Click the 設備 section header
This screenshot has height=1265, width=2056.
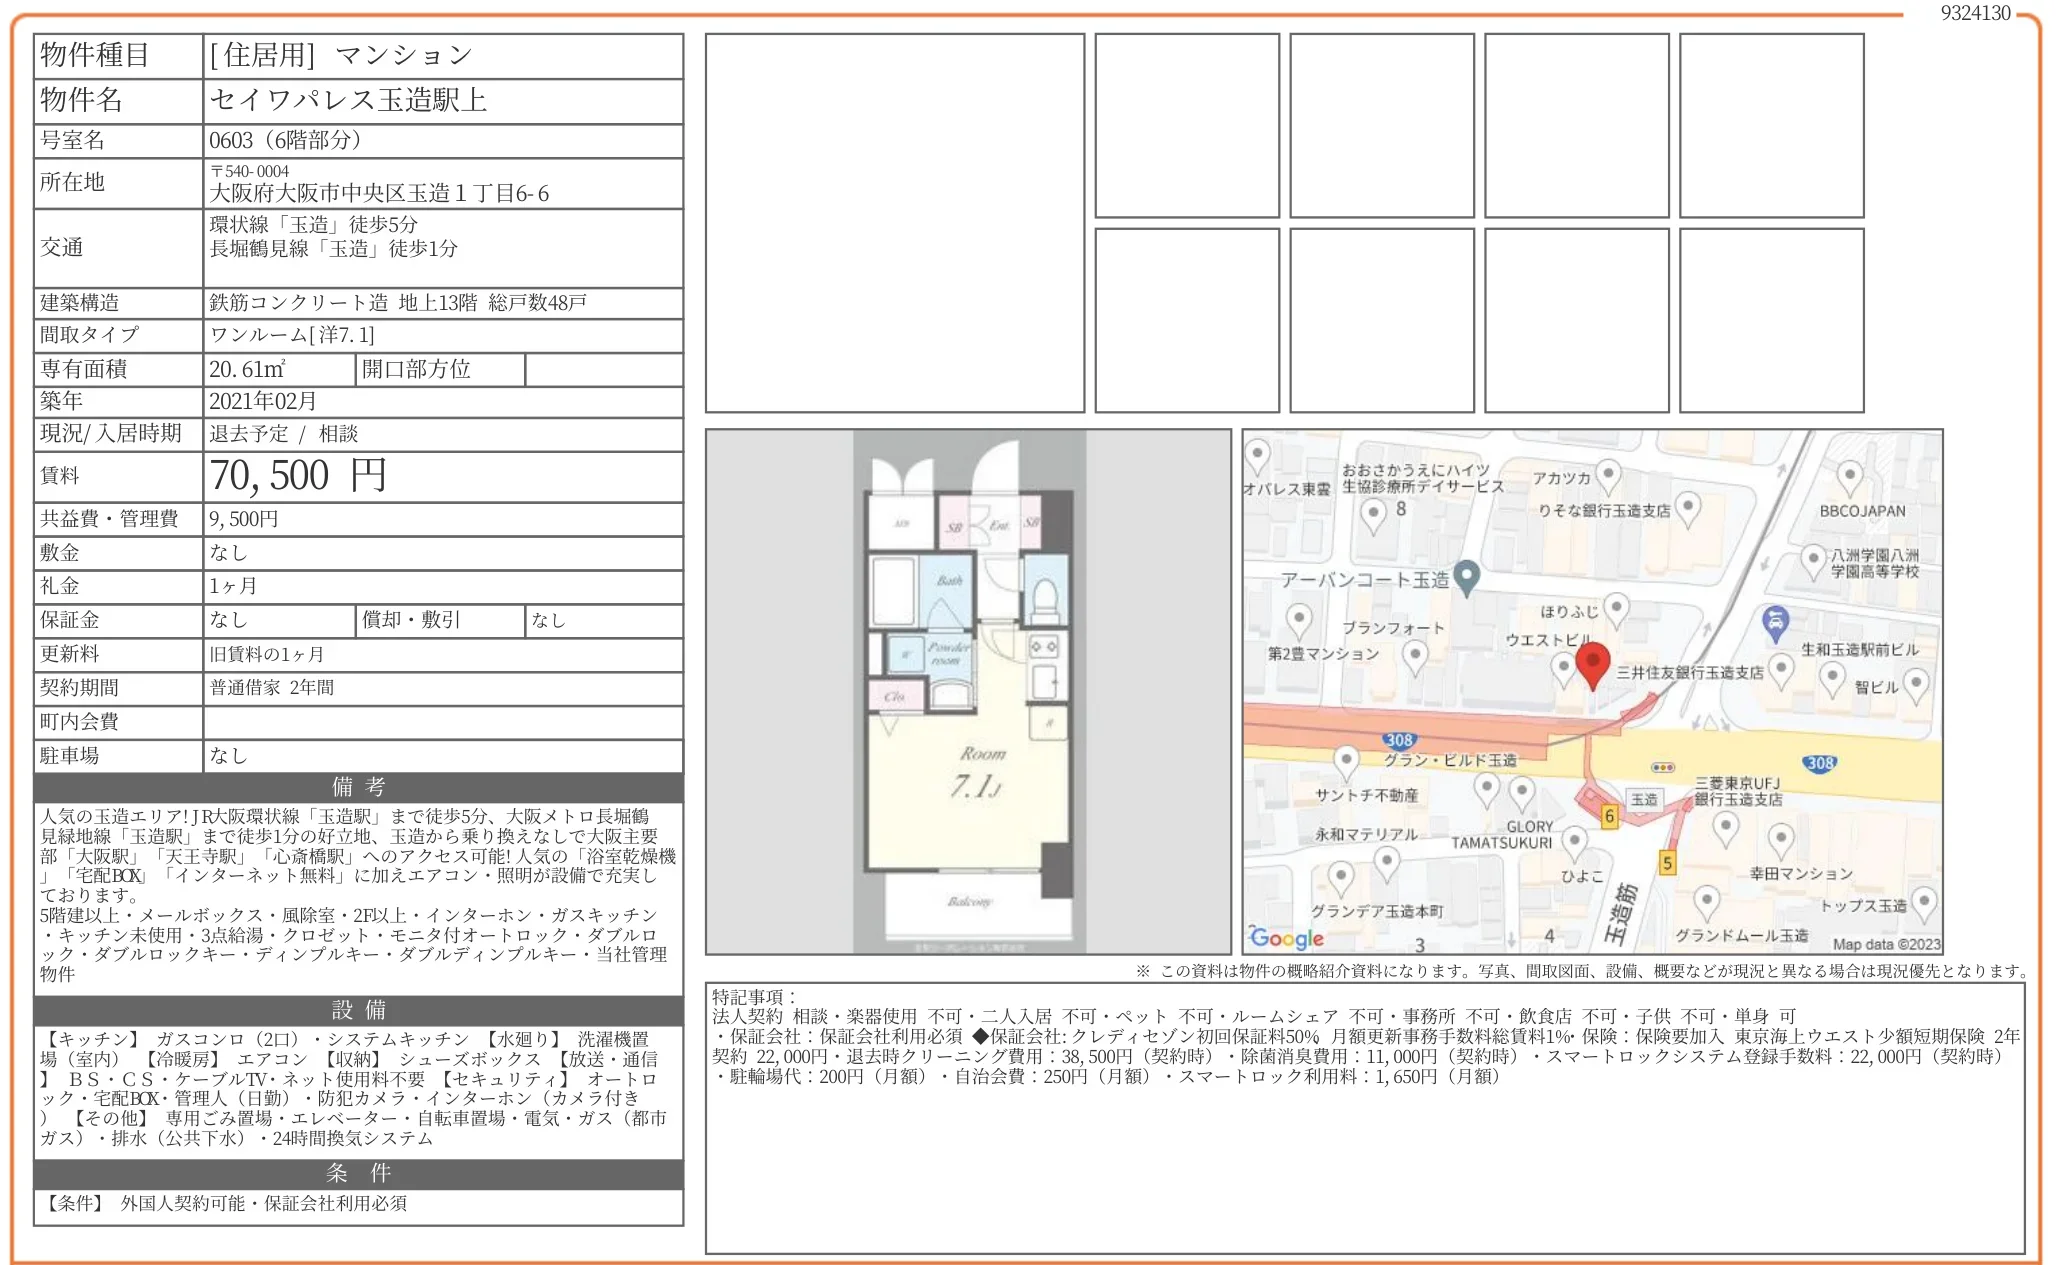(x=358, y=1010)
